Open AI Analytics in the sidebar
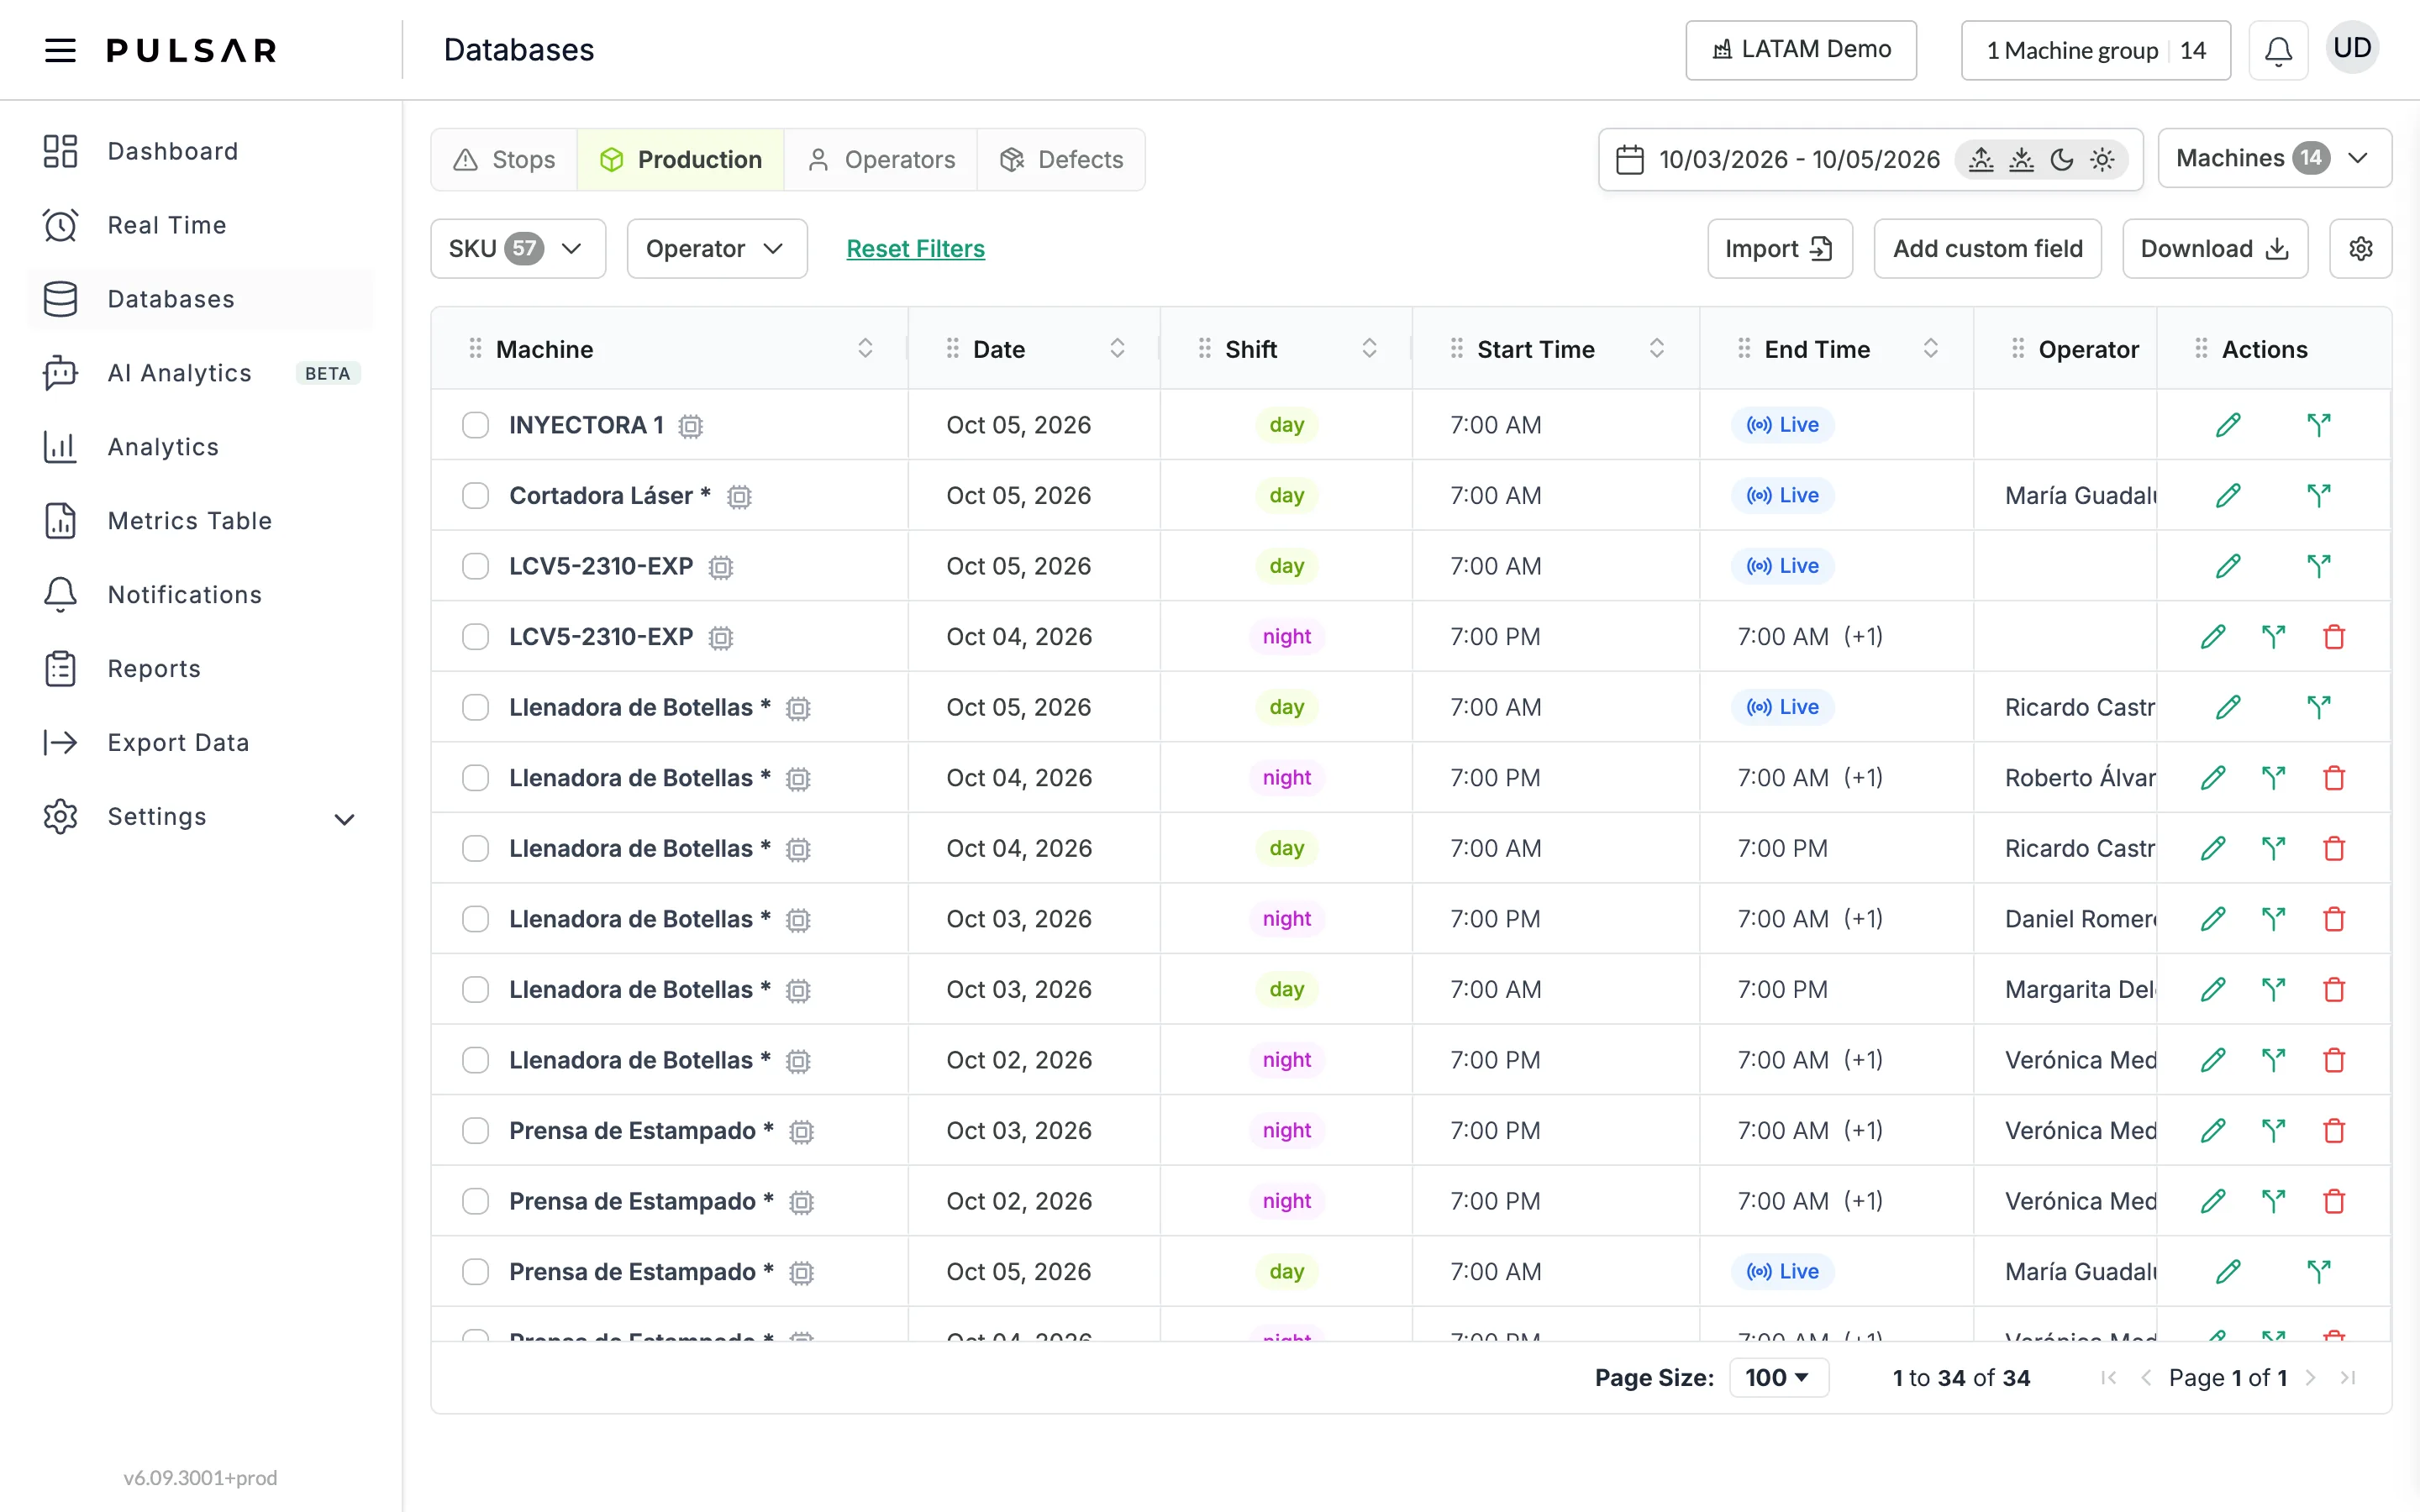Image resolution: width=2420 pixels, height=1512 pixels. coord(200,373)
